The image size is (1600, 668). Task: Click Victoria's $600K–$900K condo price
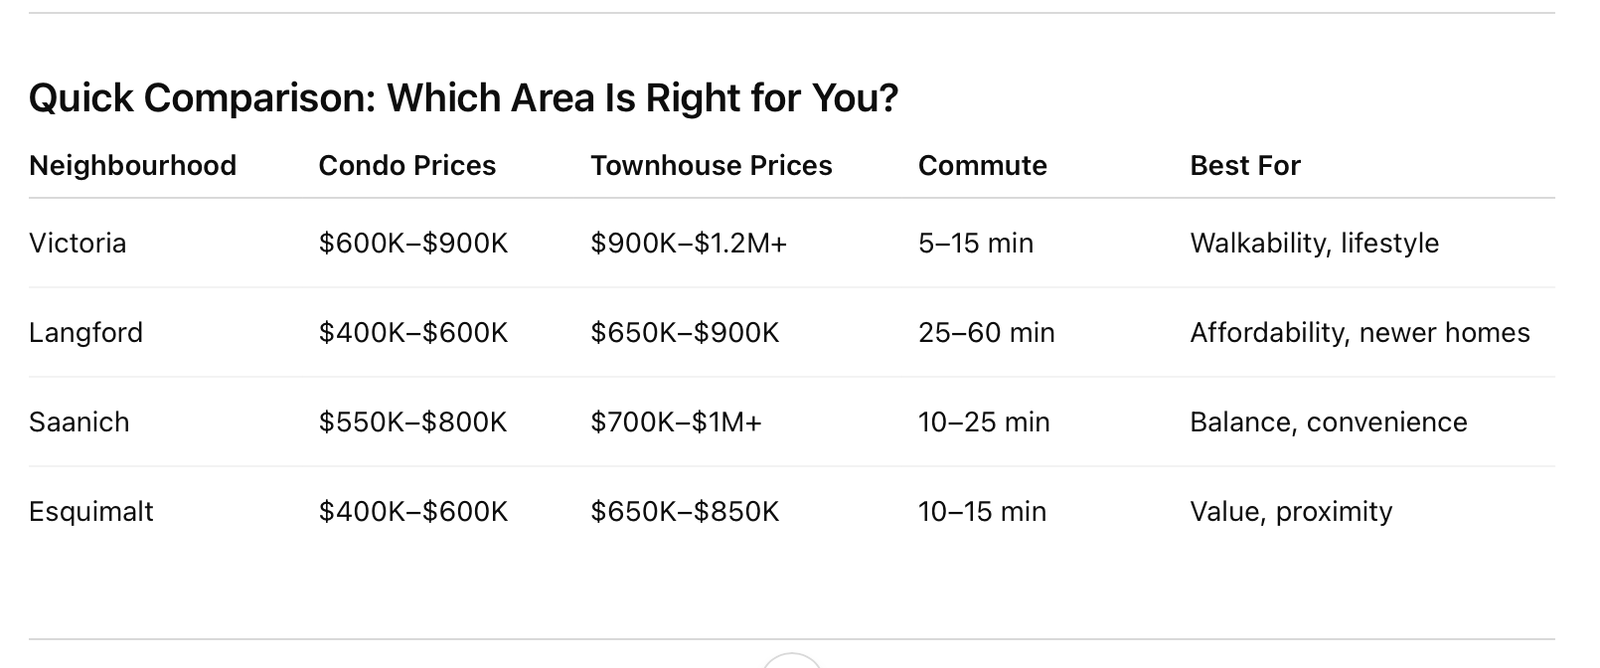[x=413, y=243]
